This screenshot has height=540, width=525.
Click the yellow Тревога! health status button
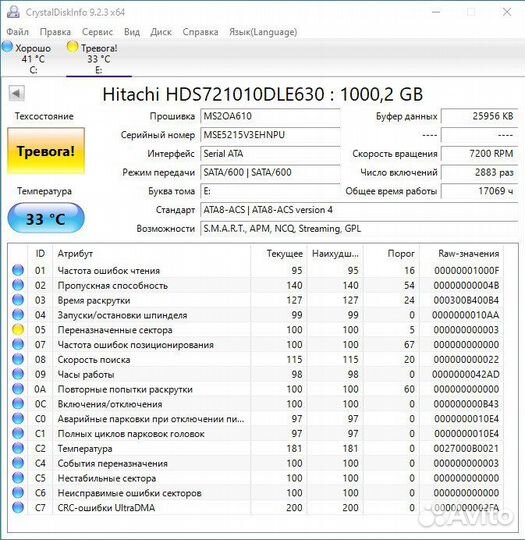[x=46, y=151]
